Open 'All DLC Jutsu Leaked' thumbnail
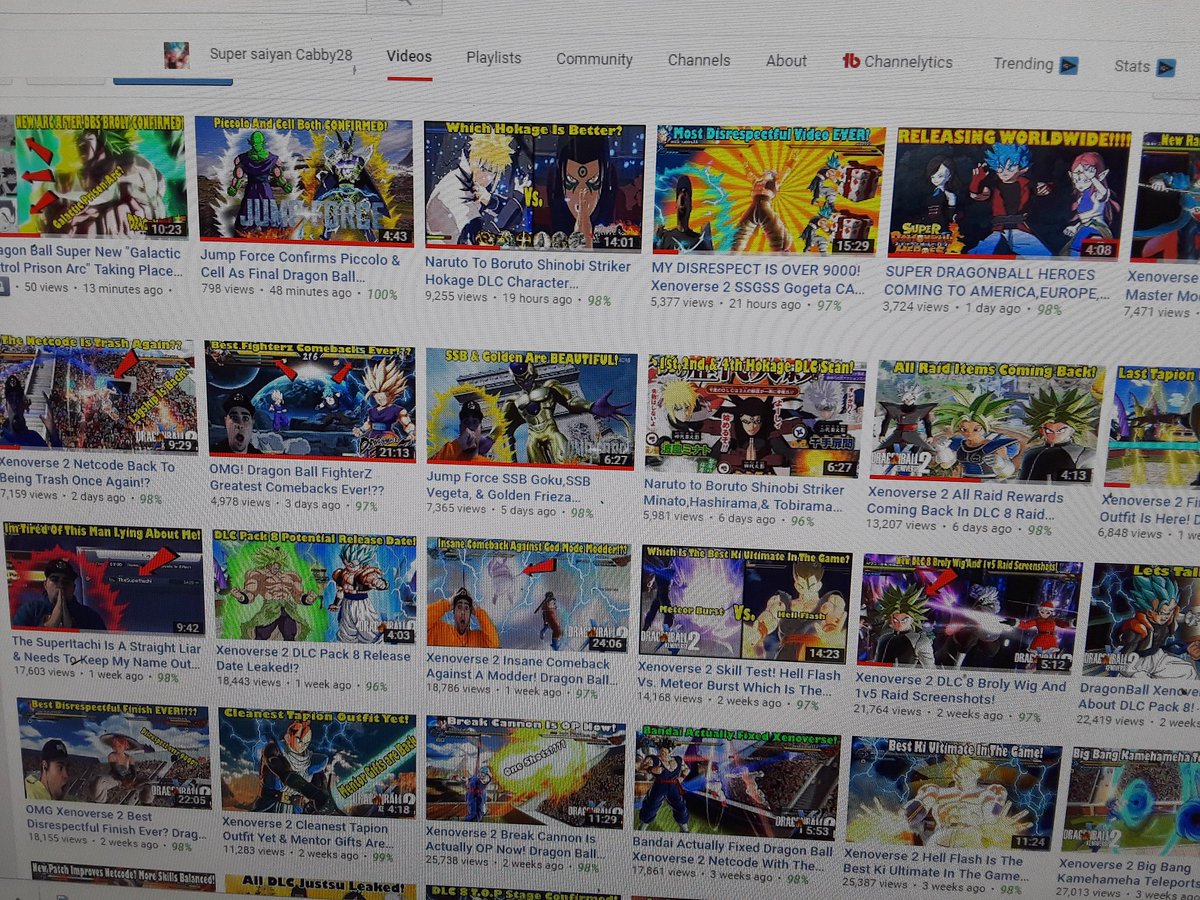The image size is (1200, 900). click(320, 887)
